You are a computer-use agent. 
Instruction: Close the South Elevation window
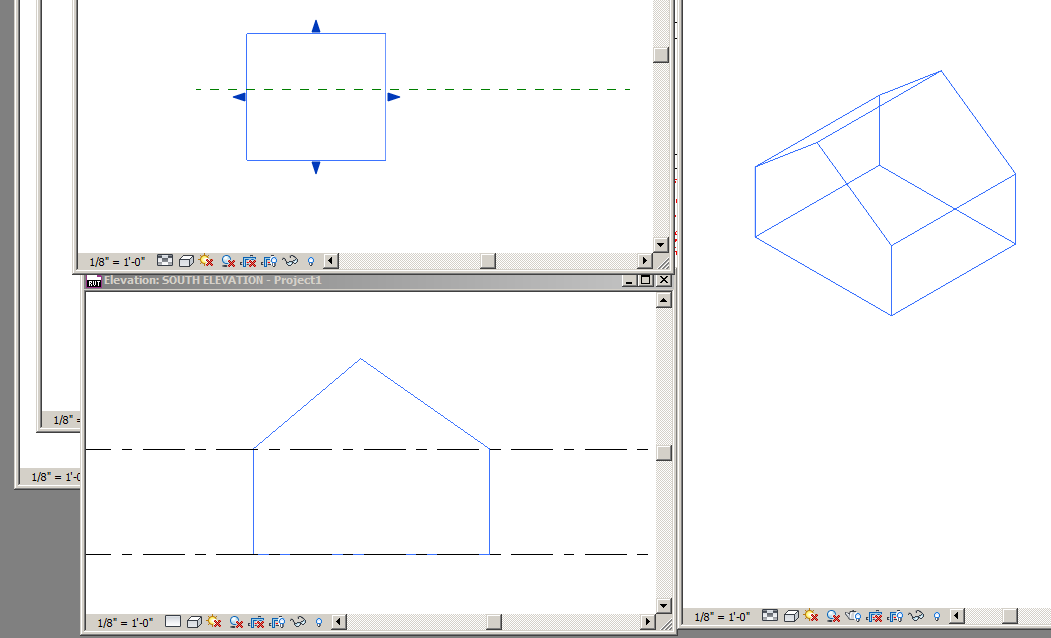point(664,280)
